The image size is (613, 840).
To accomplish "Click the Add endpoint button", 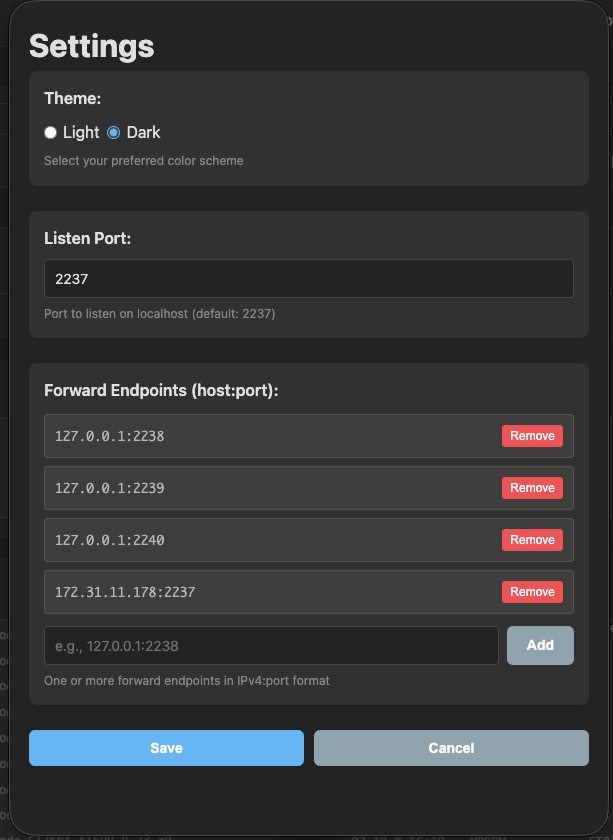I will tap(540, 645).
